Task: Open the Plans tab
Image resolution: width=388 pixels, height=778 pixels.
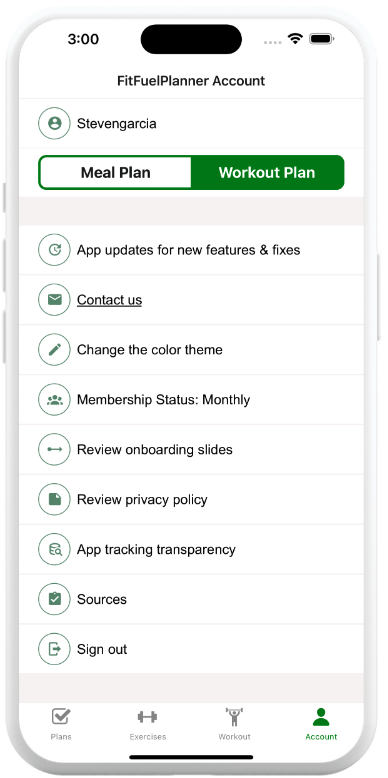Action: click(61, 724)
